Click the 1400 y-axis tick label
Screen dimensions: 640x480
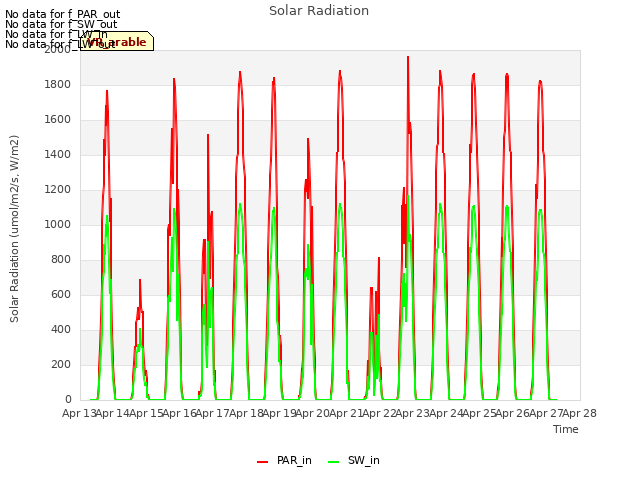pos(58,154)
